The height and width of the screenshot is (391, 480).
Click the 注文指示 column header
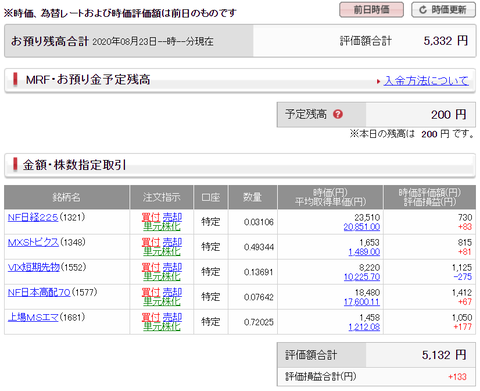point(161,197)
